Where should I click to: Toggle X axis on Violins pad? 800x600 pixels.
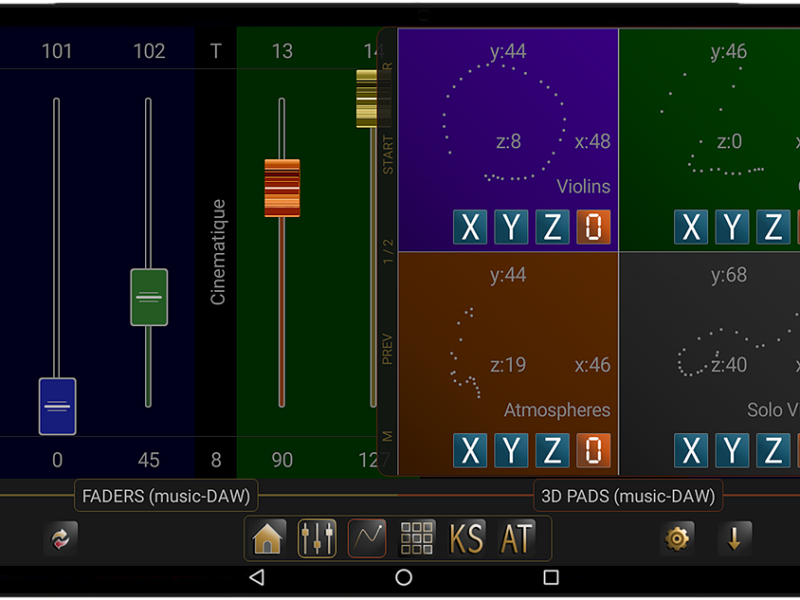tap(470, 227)
